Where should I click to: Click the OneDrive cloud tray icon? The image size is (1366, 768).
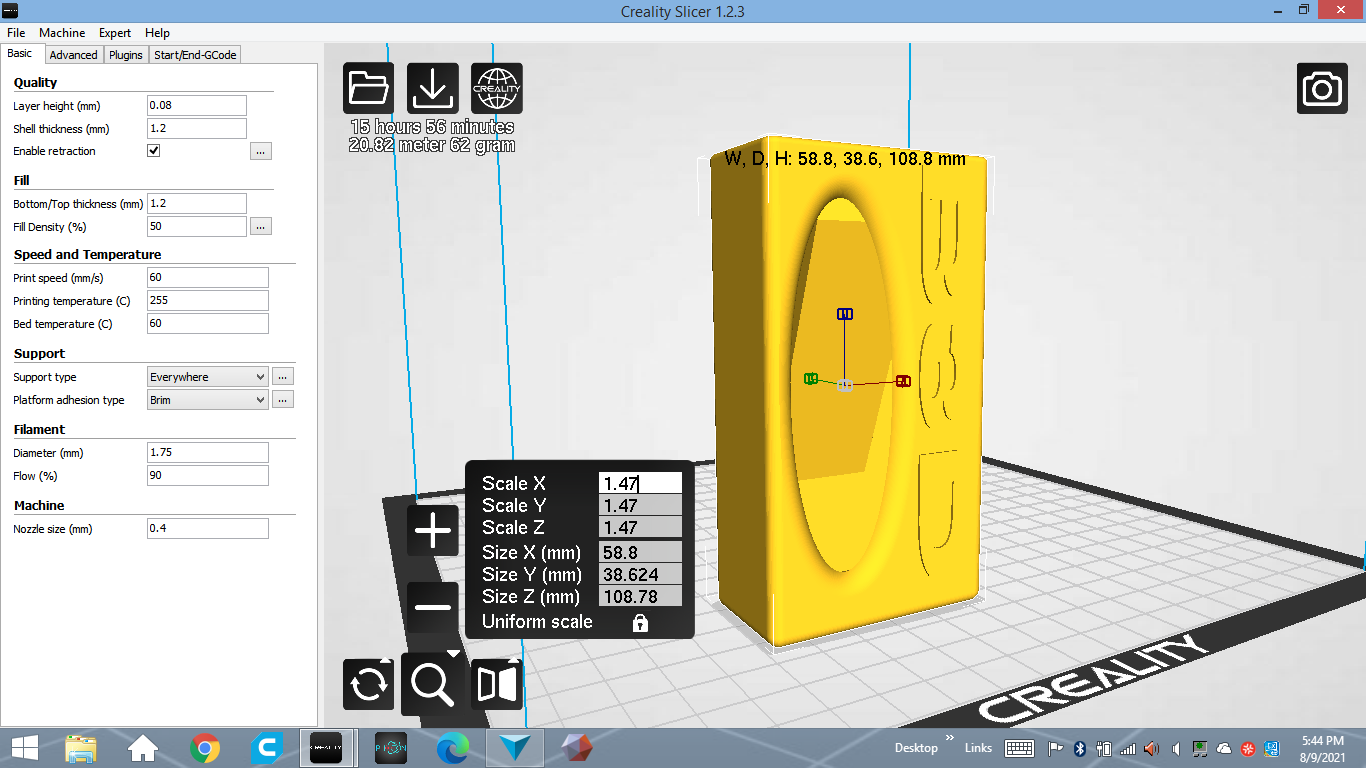click(1224, 748)
